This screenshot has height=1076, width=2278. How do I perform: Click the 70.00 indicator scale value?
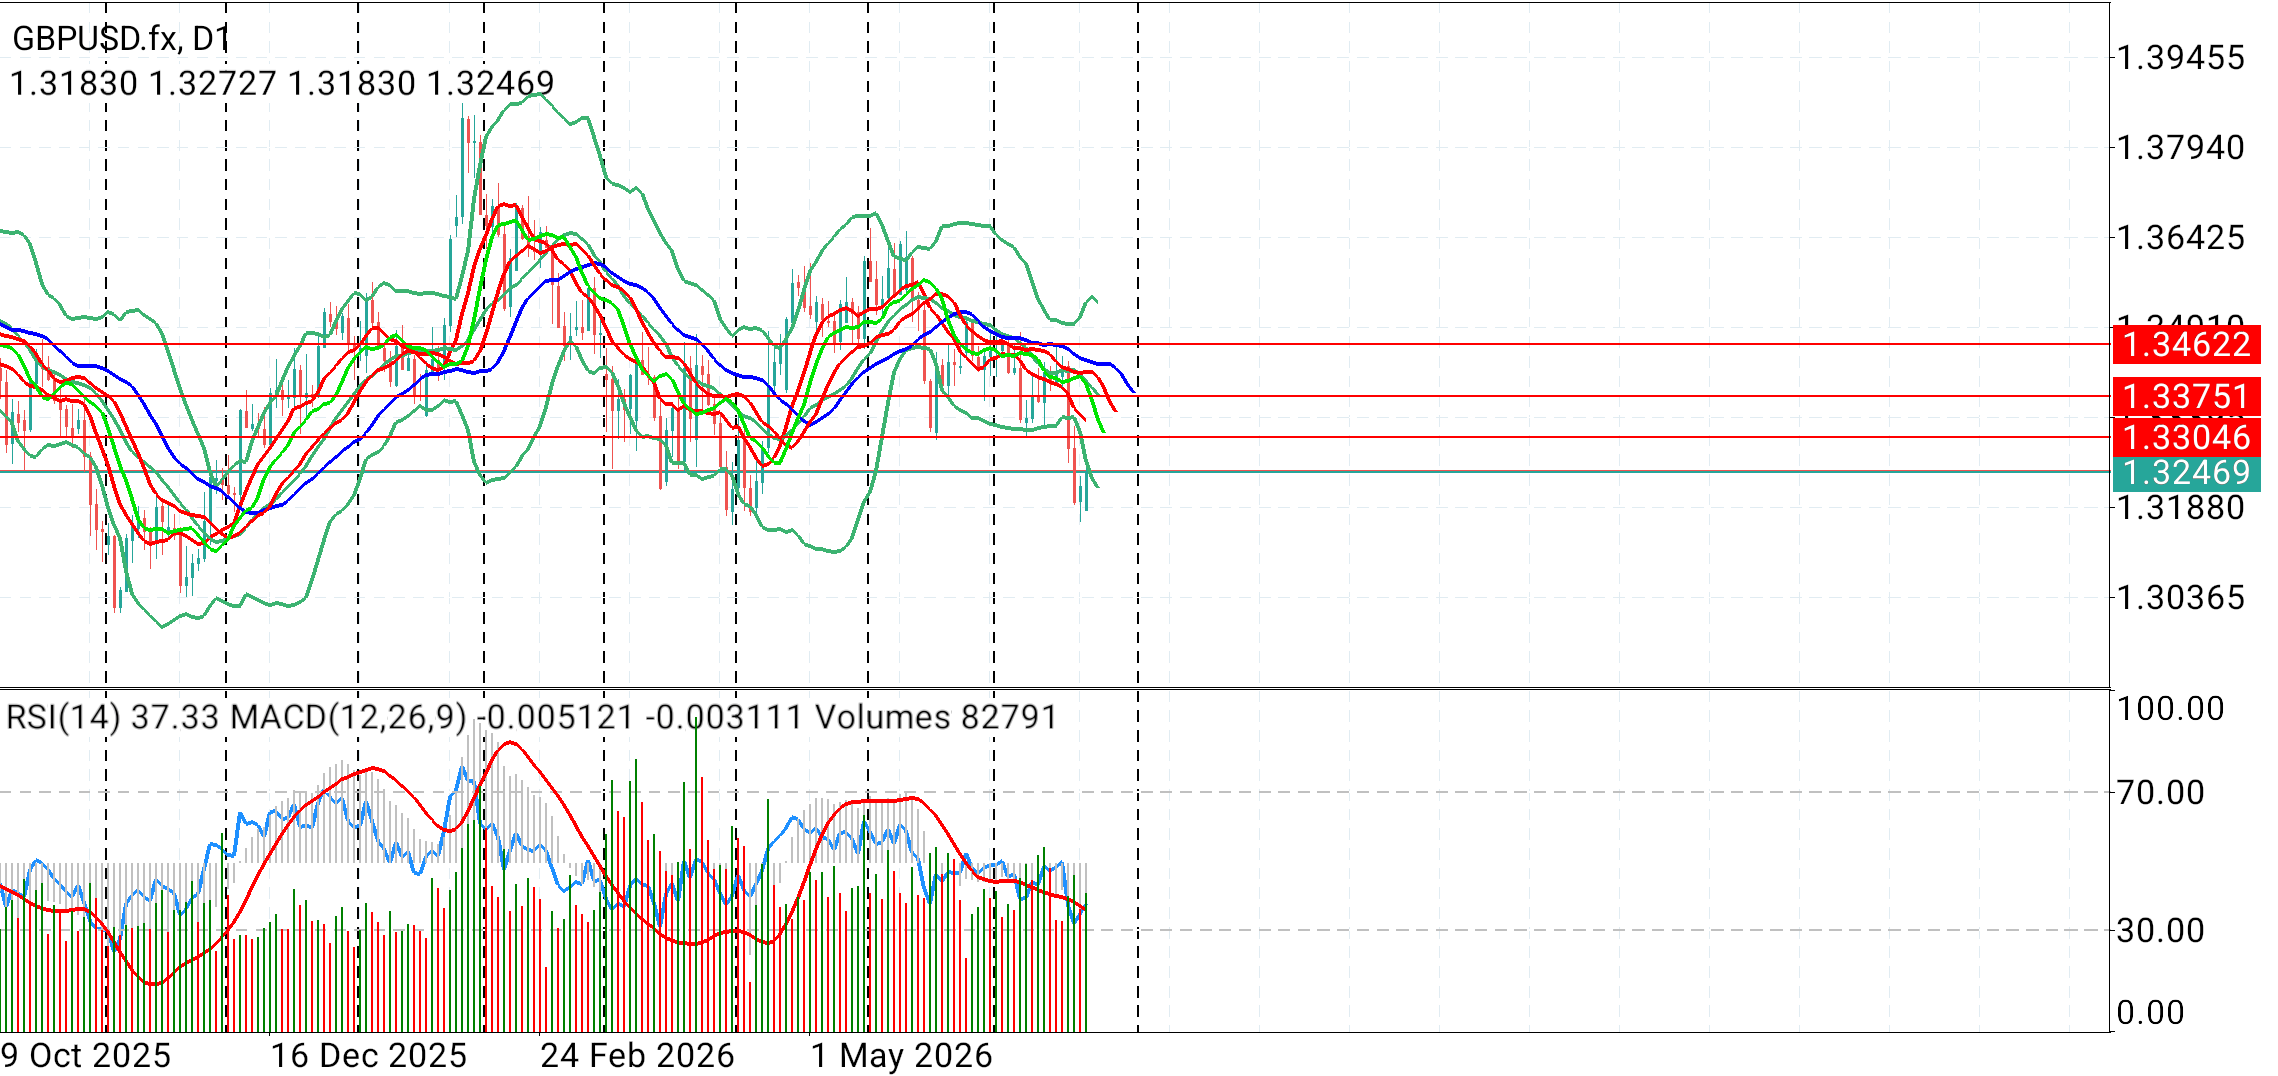click(x=2161, y=793)
